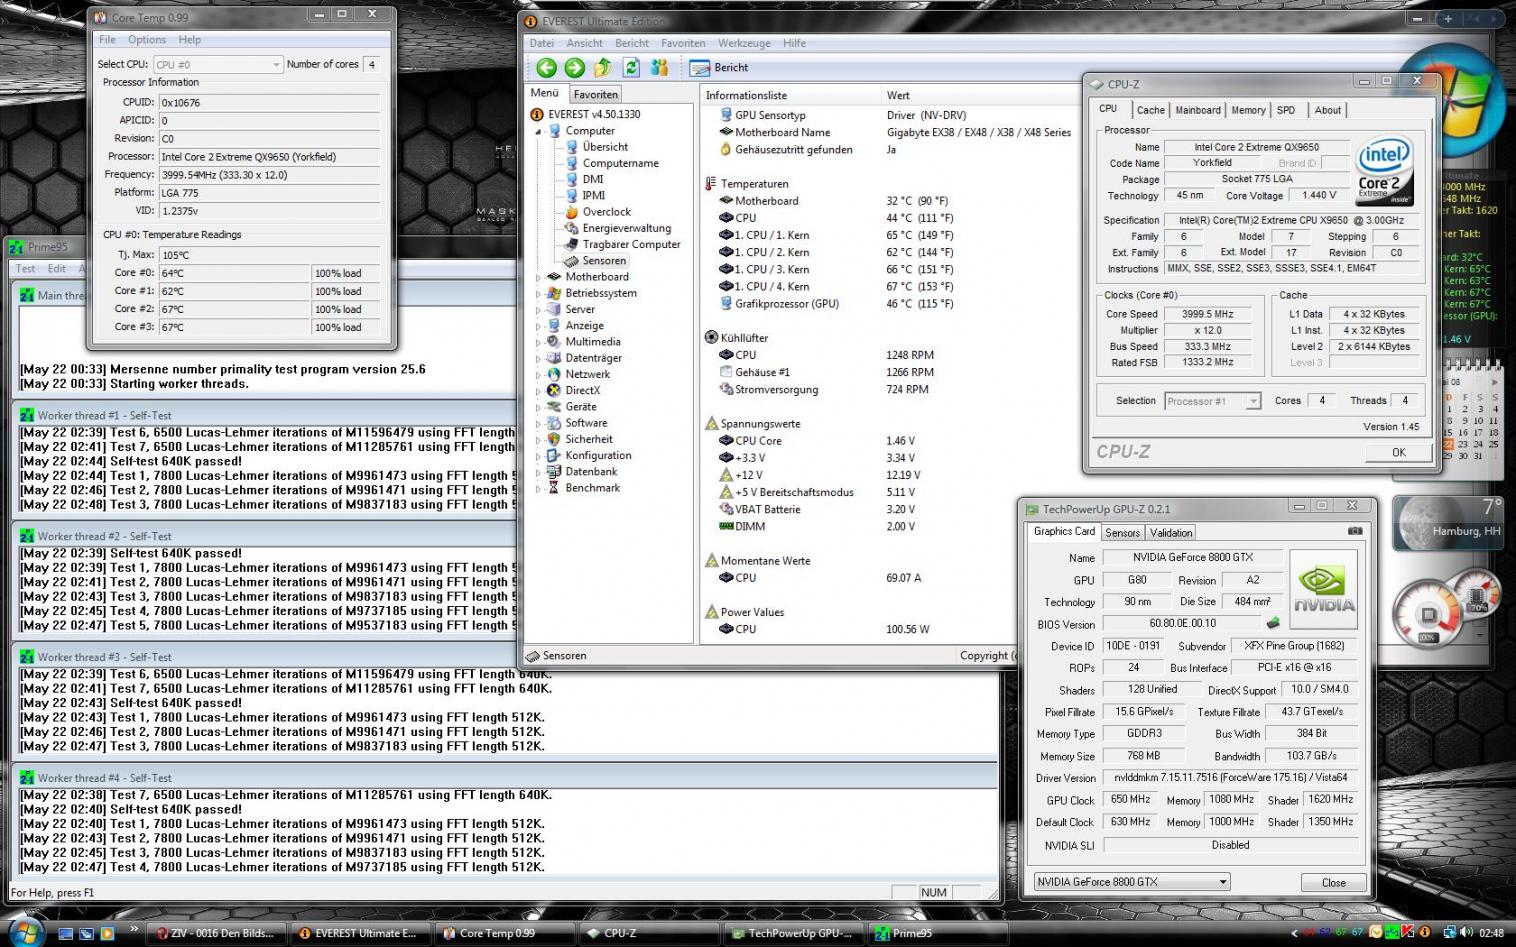Expand the Motherboard tree node
This screenshot has height=947, width=1516.
tap(538, 277)
